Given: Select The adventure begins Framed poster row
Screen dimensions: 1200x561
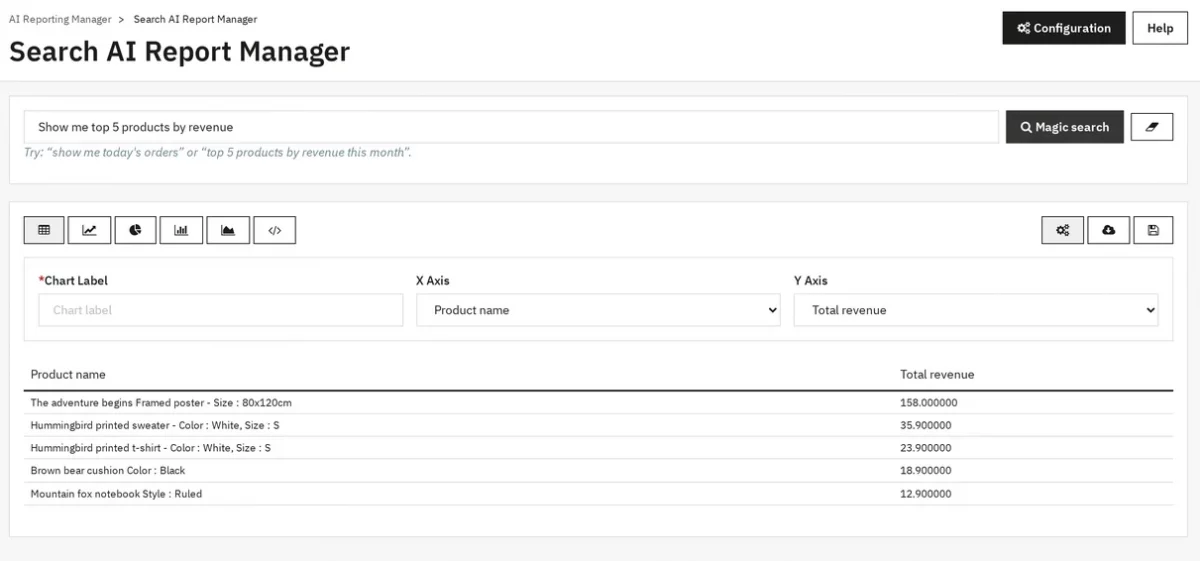Looking at the screenshot, I should 598,403.
